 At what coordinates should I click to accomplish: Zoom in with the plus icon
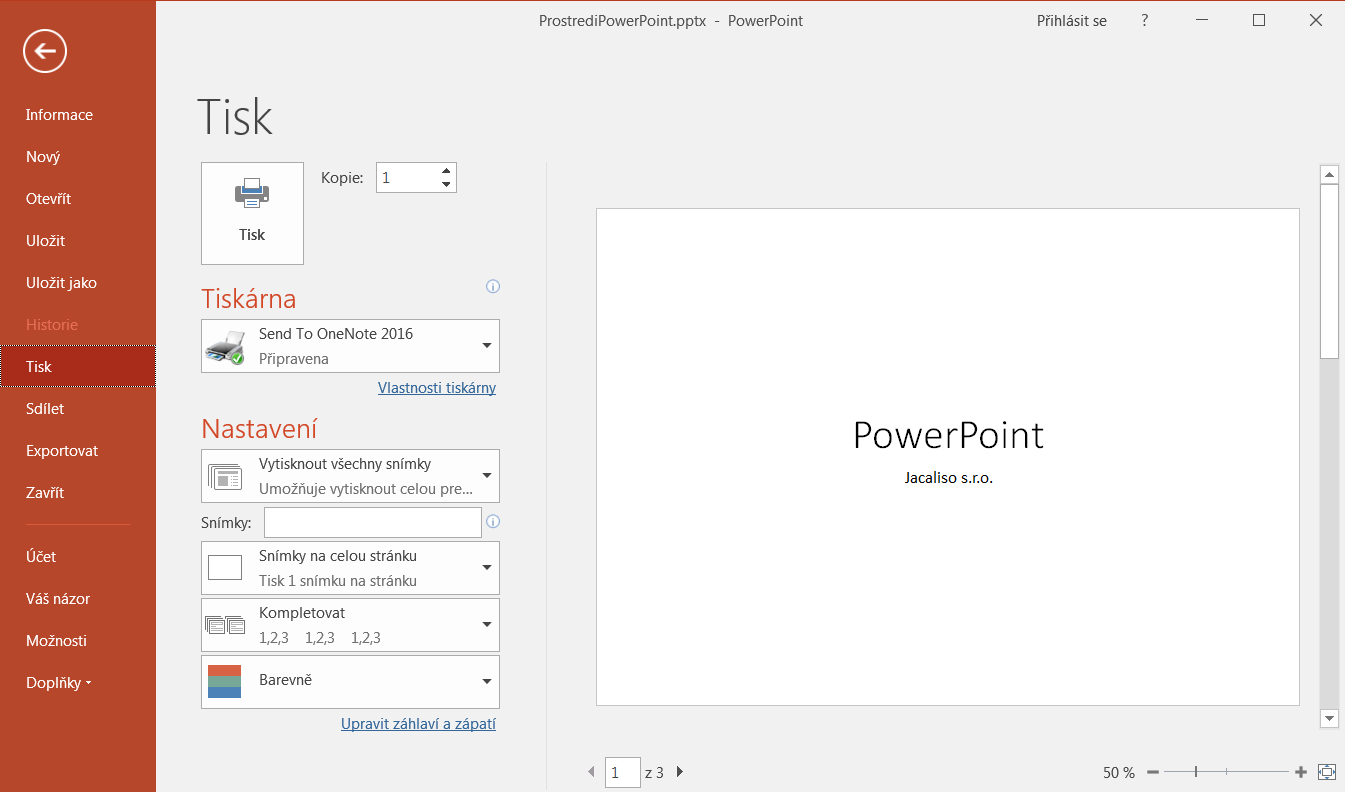click(1301, 772)
